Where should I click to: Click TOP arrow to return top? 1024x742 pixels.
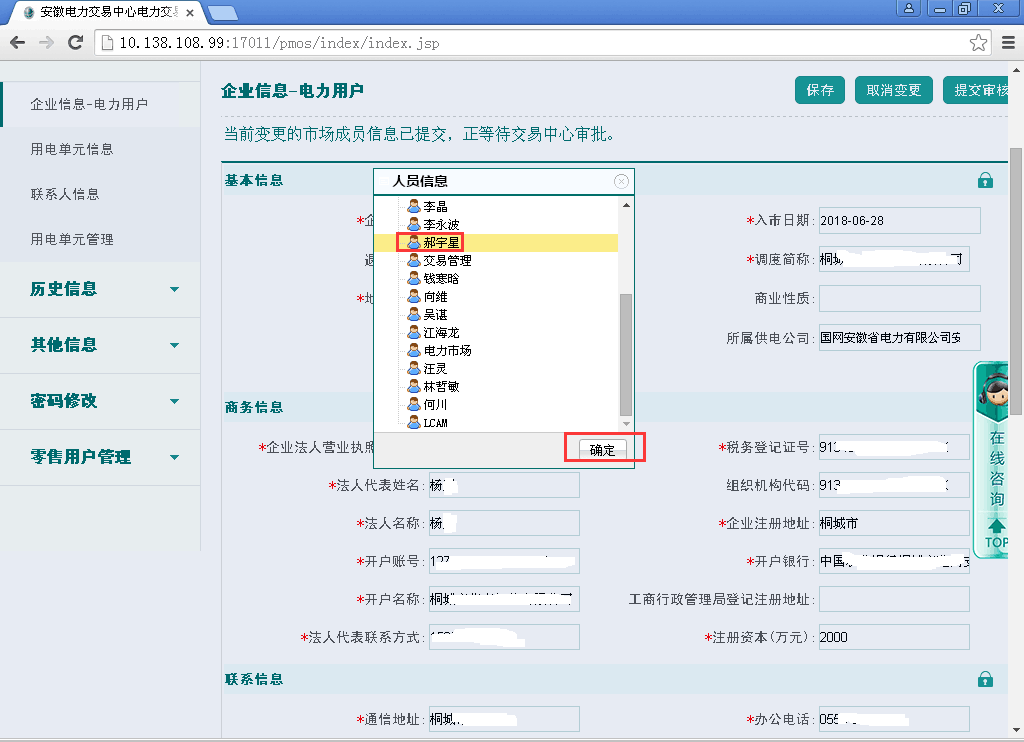[996, 534]
